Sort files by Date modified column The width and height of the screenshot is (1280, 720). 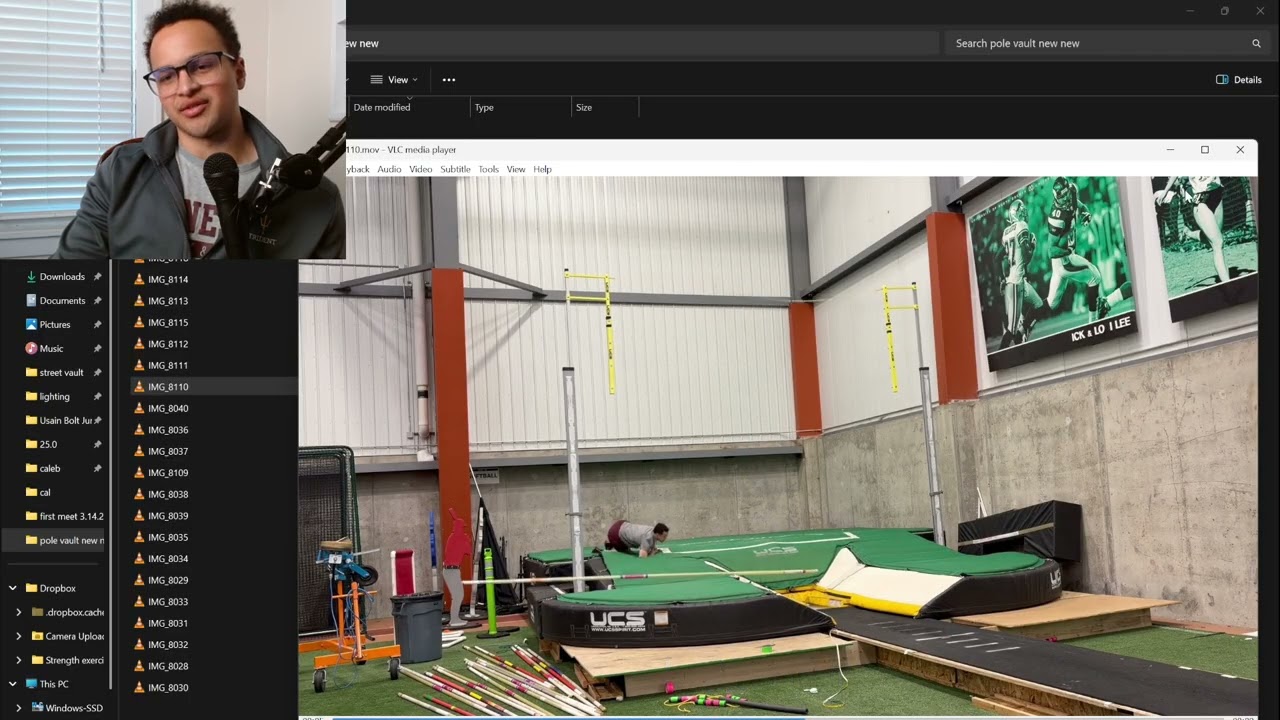pyautogui.click(x=408, y=107)
